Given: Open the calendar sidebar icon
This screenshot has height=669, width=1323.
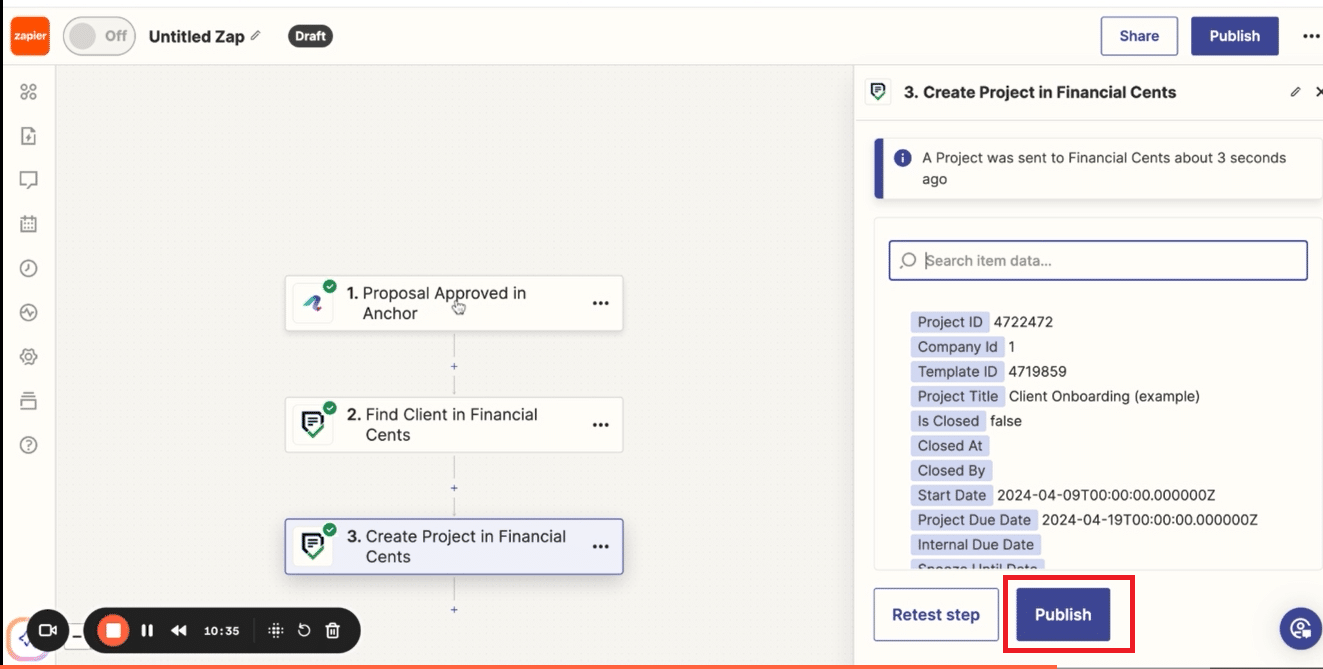Looking at the screenshot, I should pos(28,224).
